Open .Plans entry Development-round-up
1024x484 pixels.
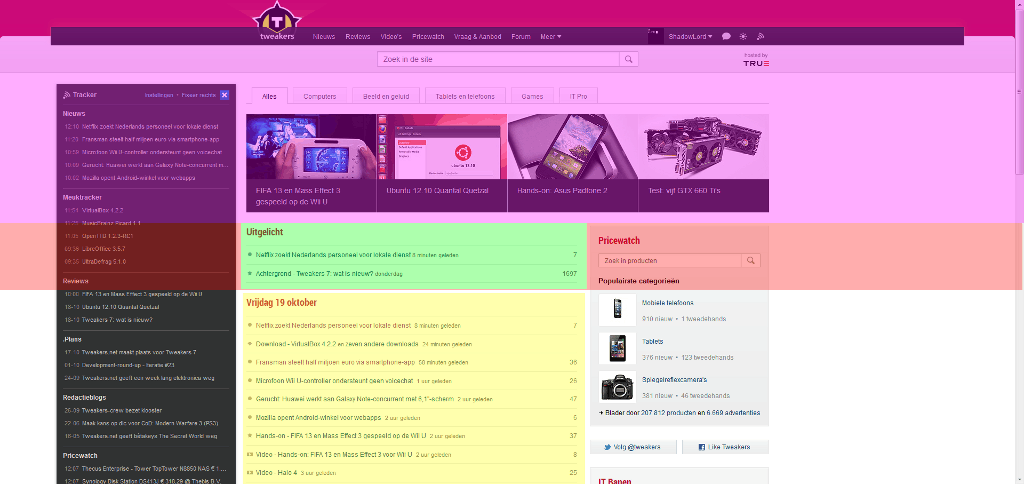(128, 365)
